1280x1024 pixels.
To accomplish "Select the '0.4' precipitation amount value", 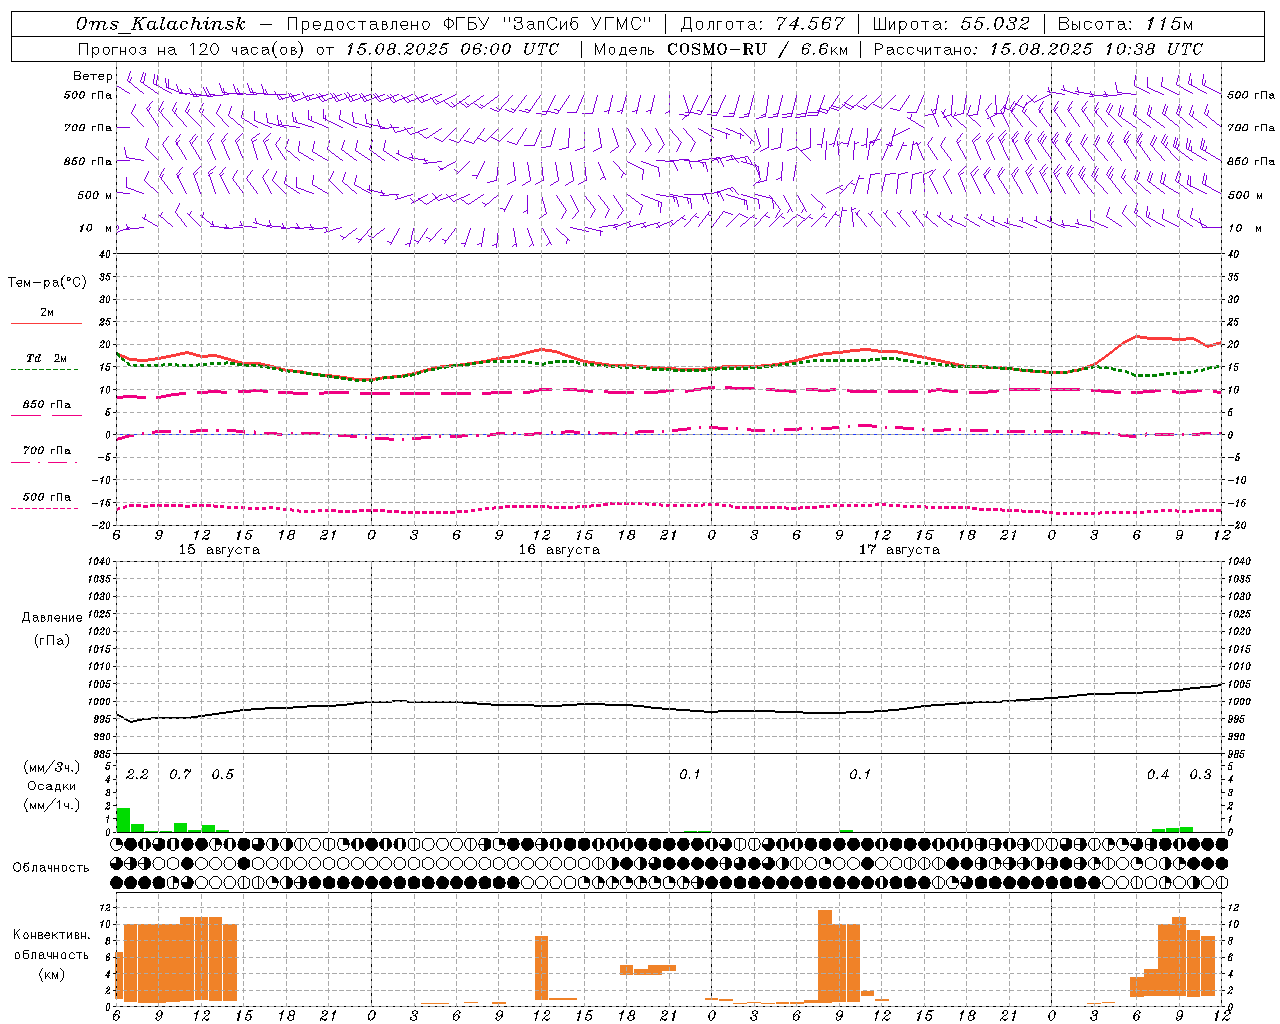I will (x=1158, y=774).
